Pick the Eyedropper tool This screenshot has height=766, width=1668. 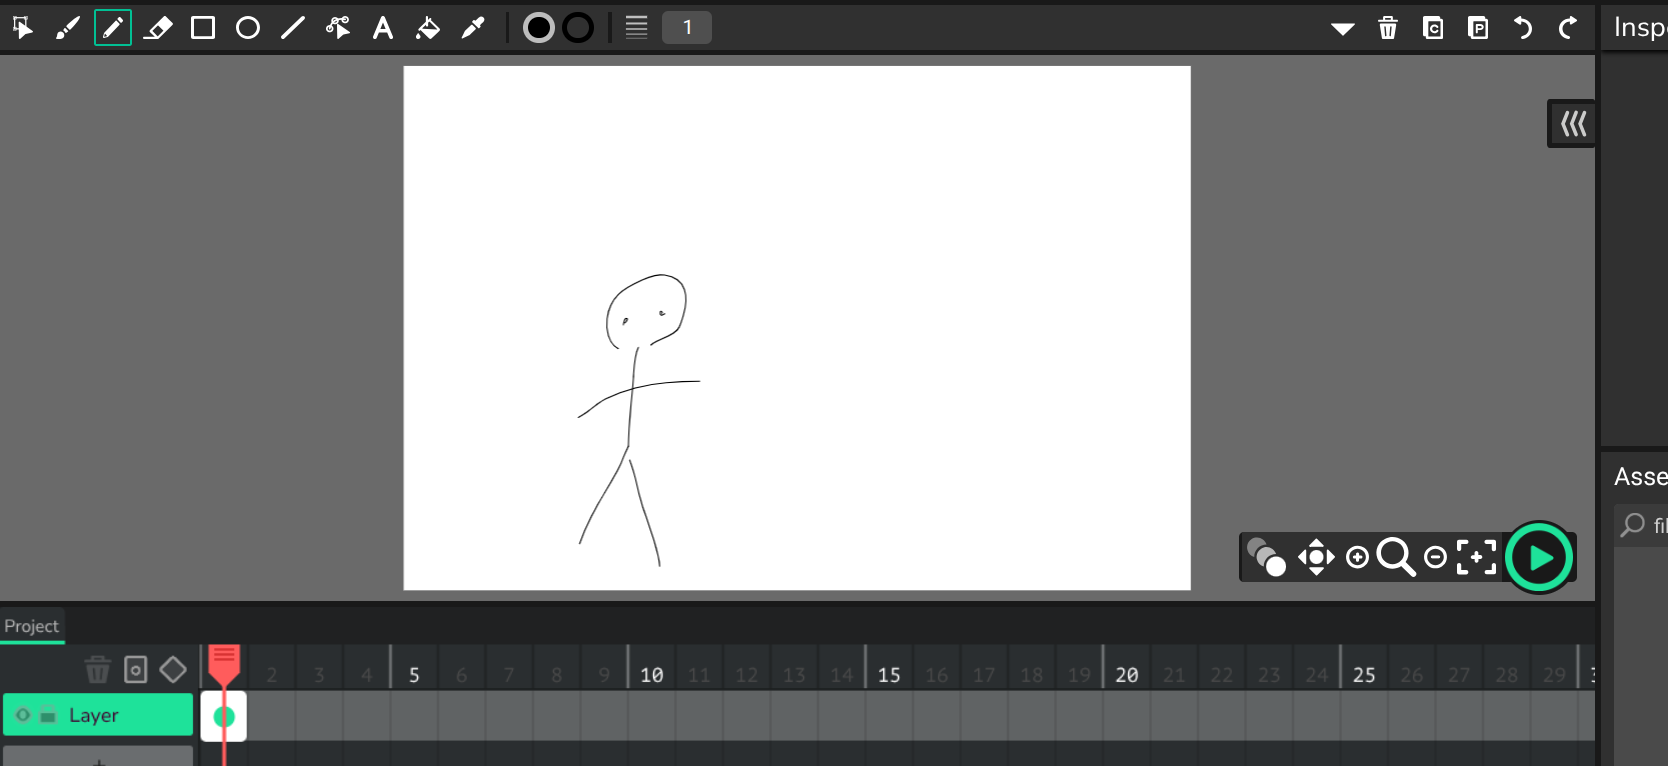[x=473, y=28]
